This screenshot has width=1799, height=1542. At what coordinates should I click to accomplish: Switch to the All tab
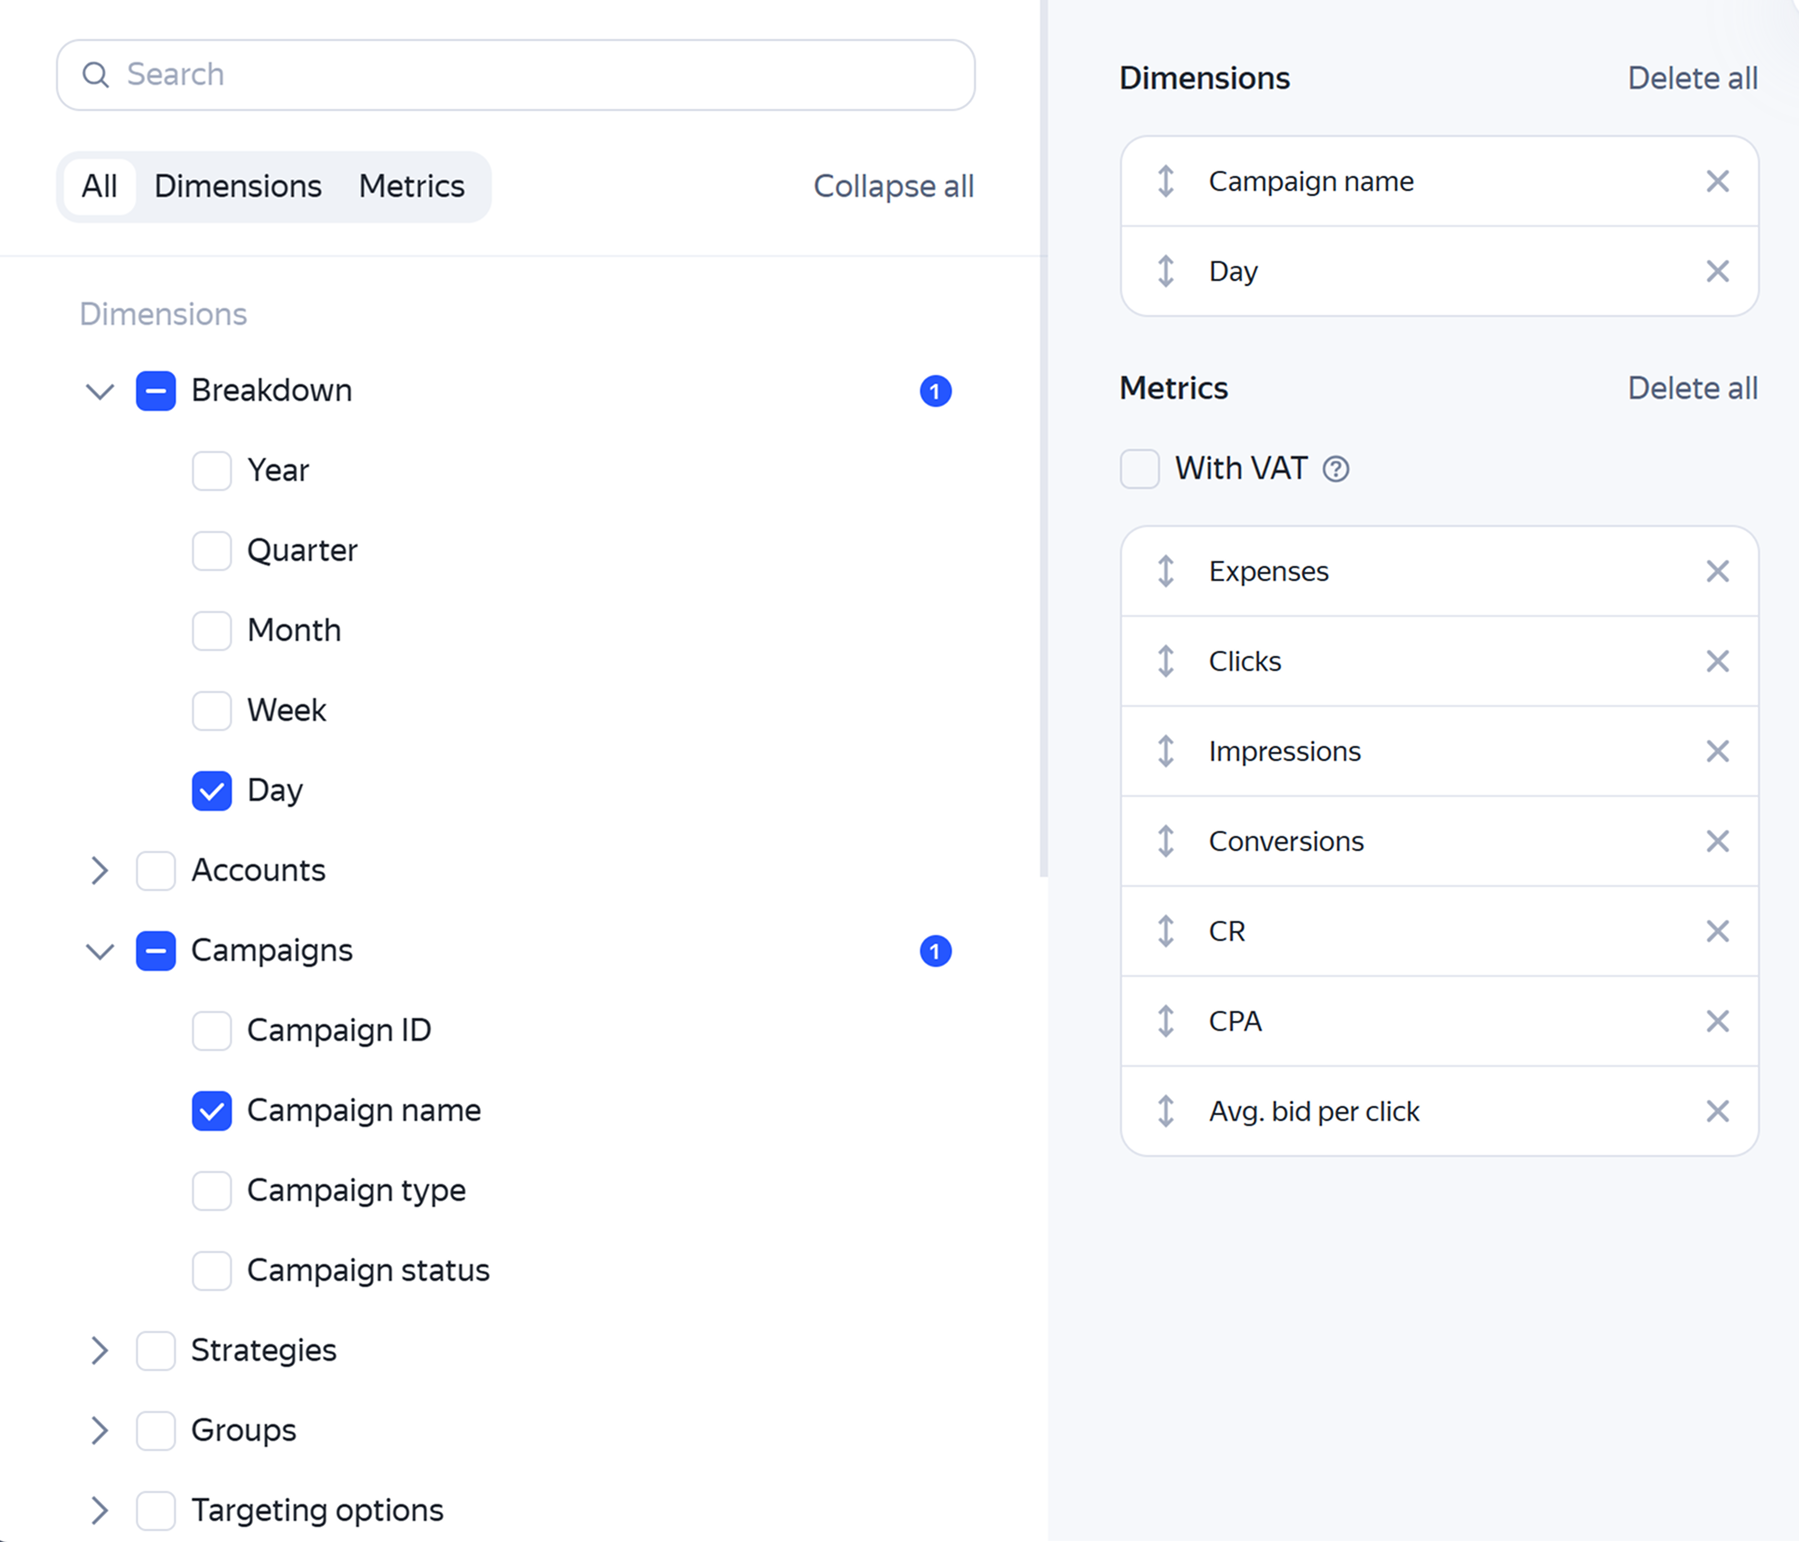[99, 186]
